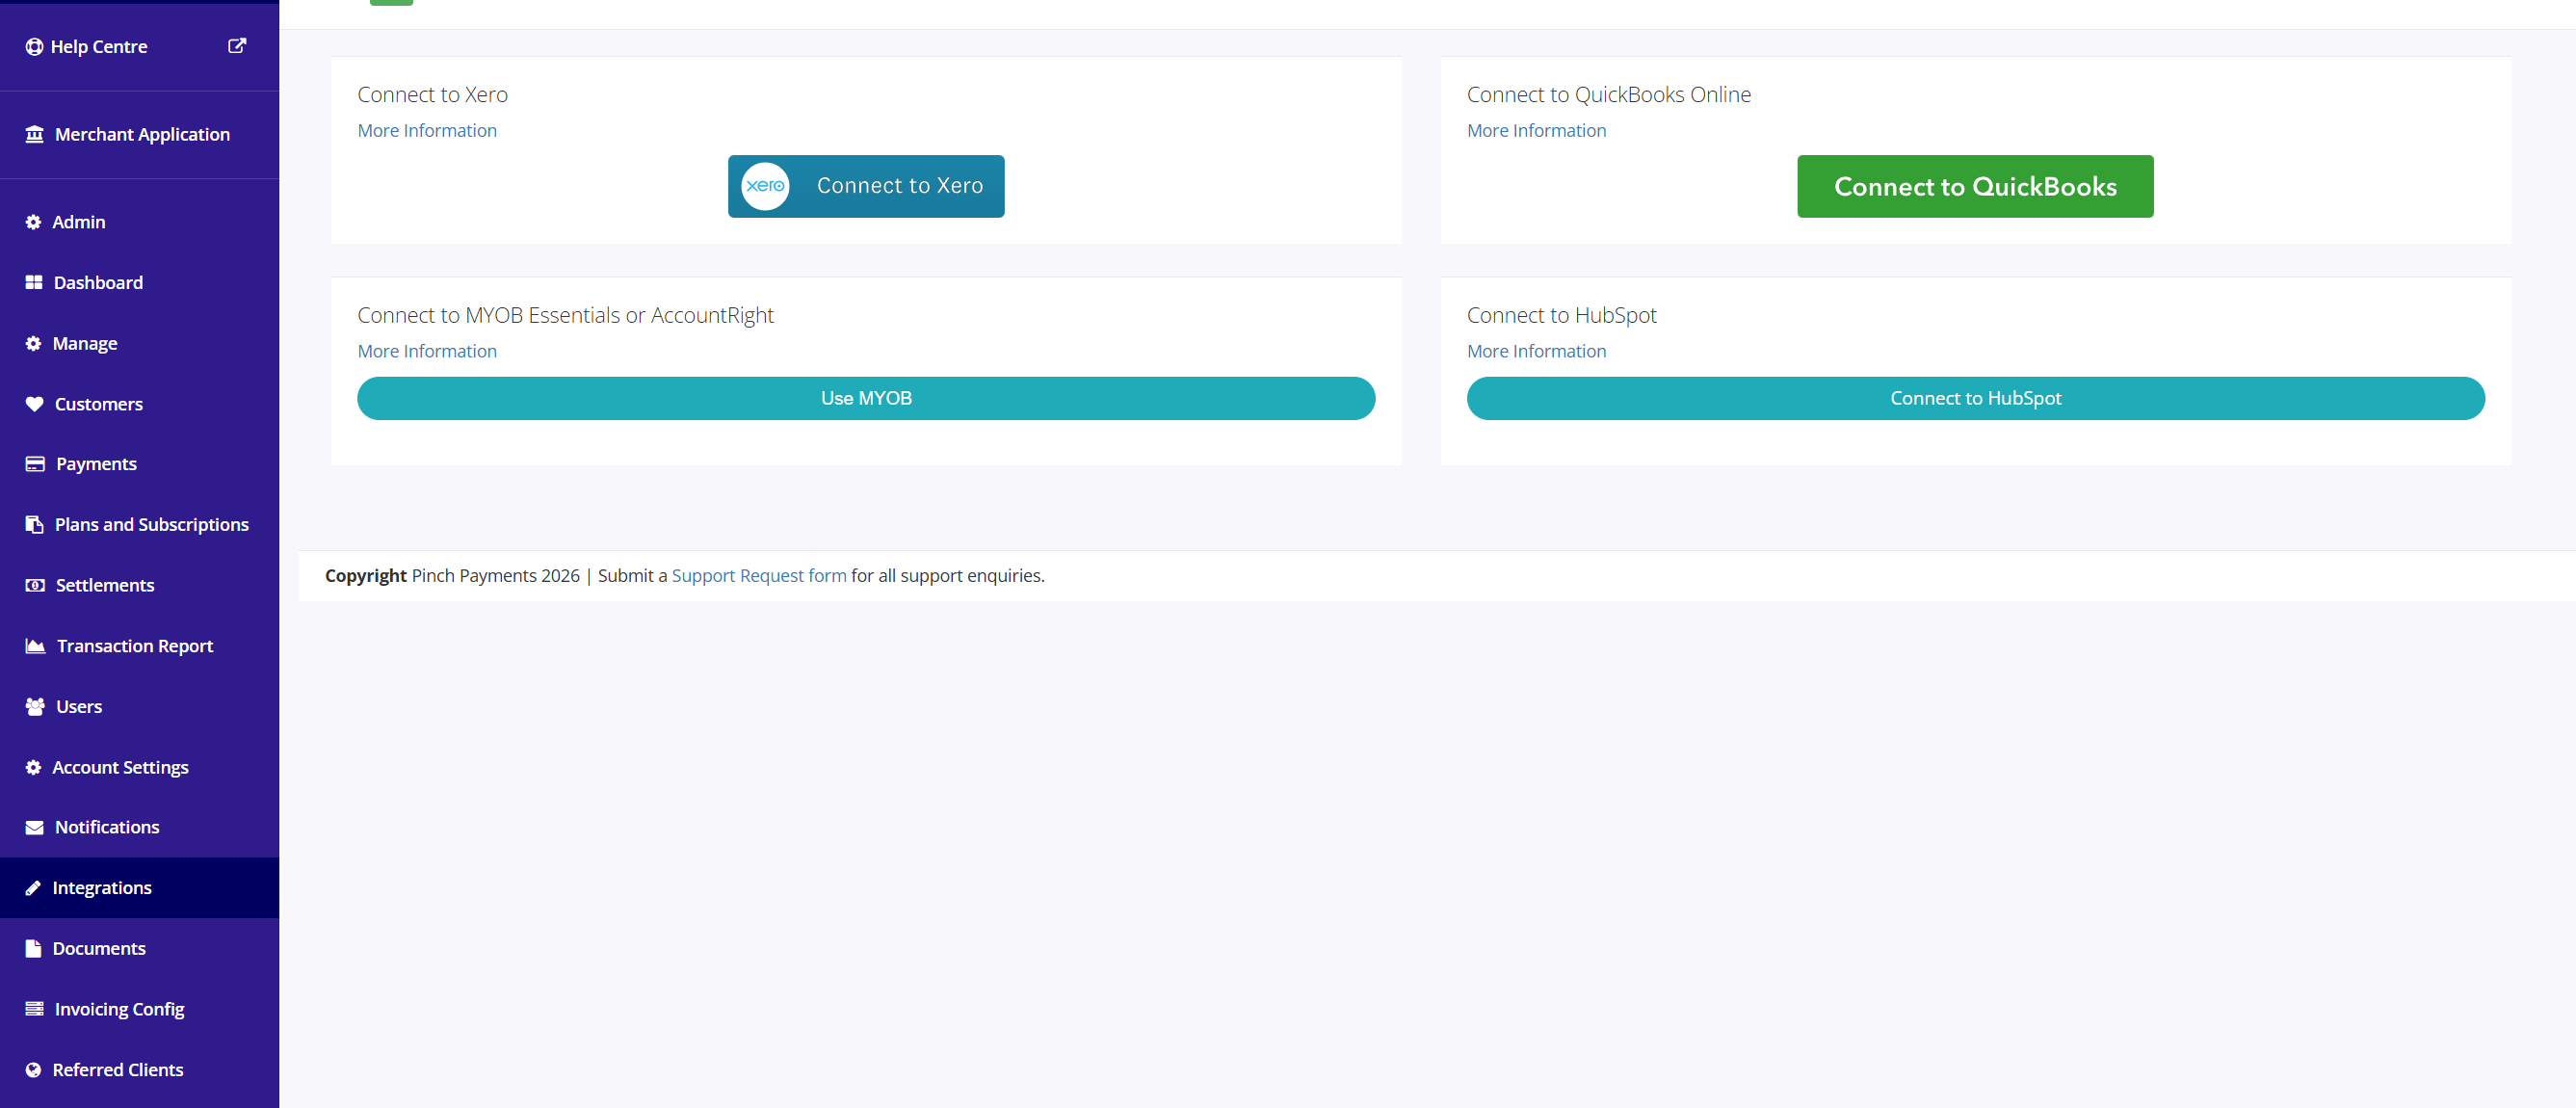Click the Referred Clients globe icon

click(x=33, y=1069)
